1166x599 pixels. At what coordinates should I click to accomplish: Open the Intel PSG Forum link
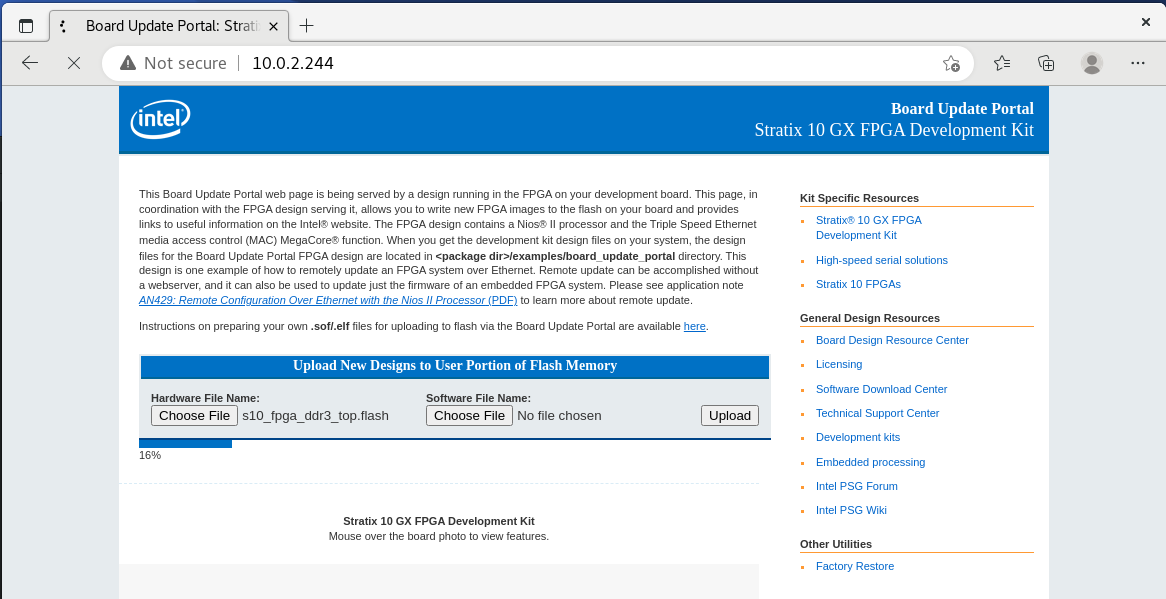tap(856, 485)
